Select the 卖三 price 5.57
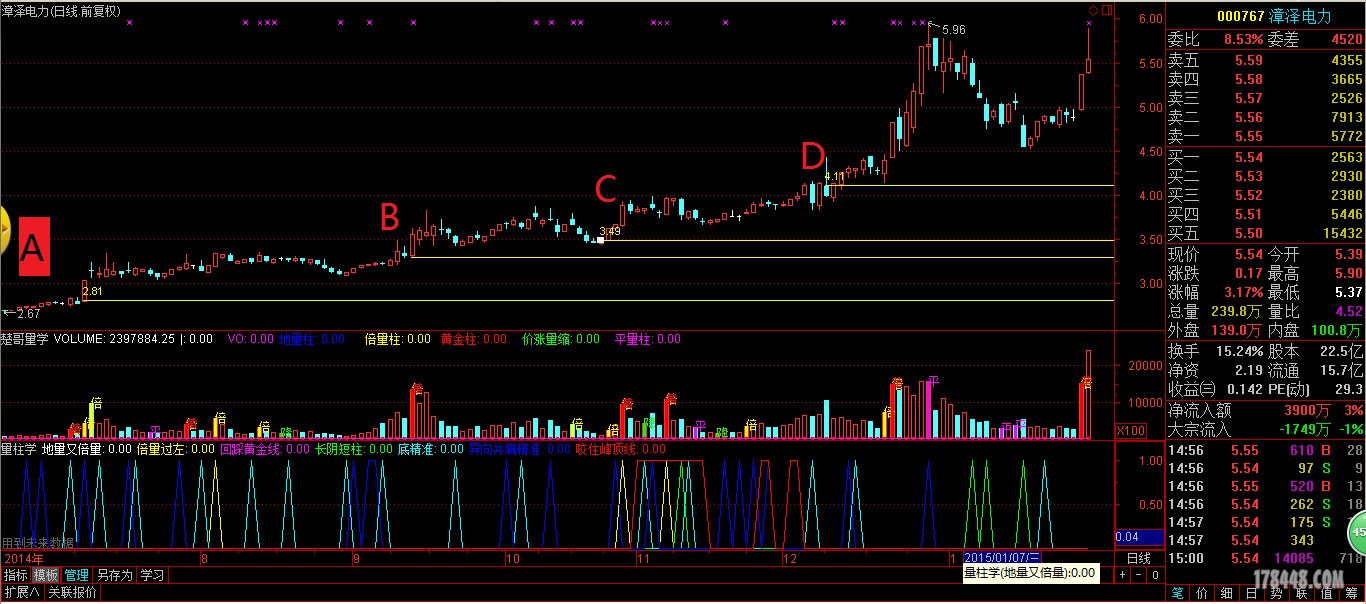This screenshot has height=604, width=1366. coord(1249,98)
